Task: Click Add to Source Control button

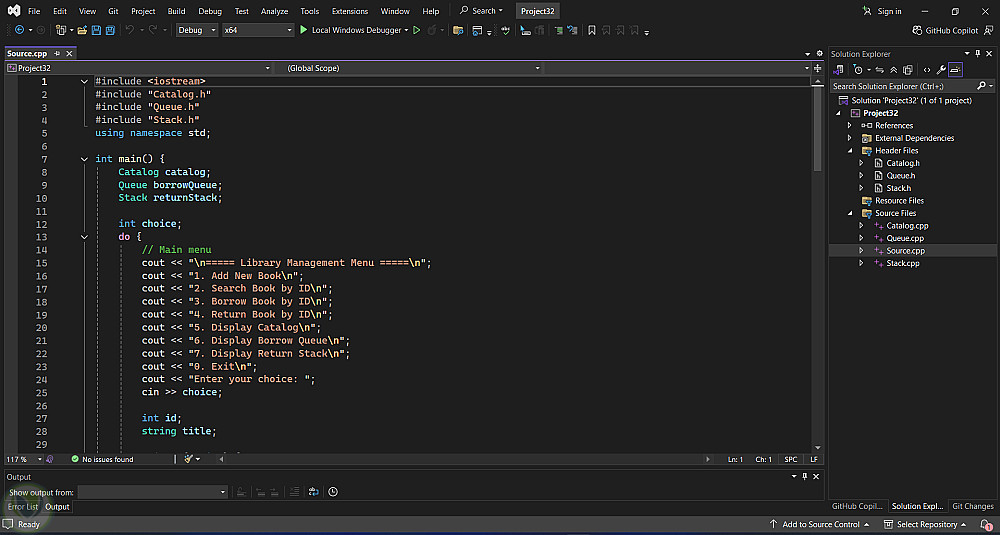Action: 820,524
